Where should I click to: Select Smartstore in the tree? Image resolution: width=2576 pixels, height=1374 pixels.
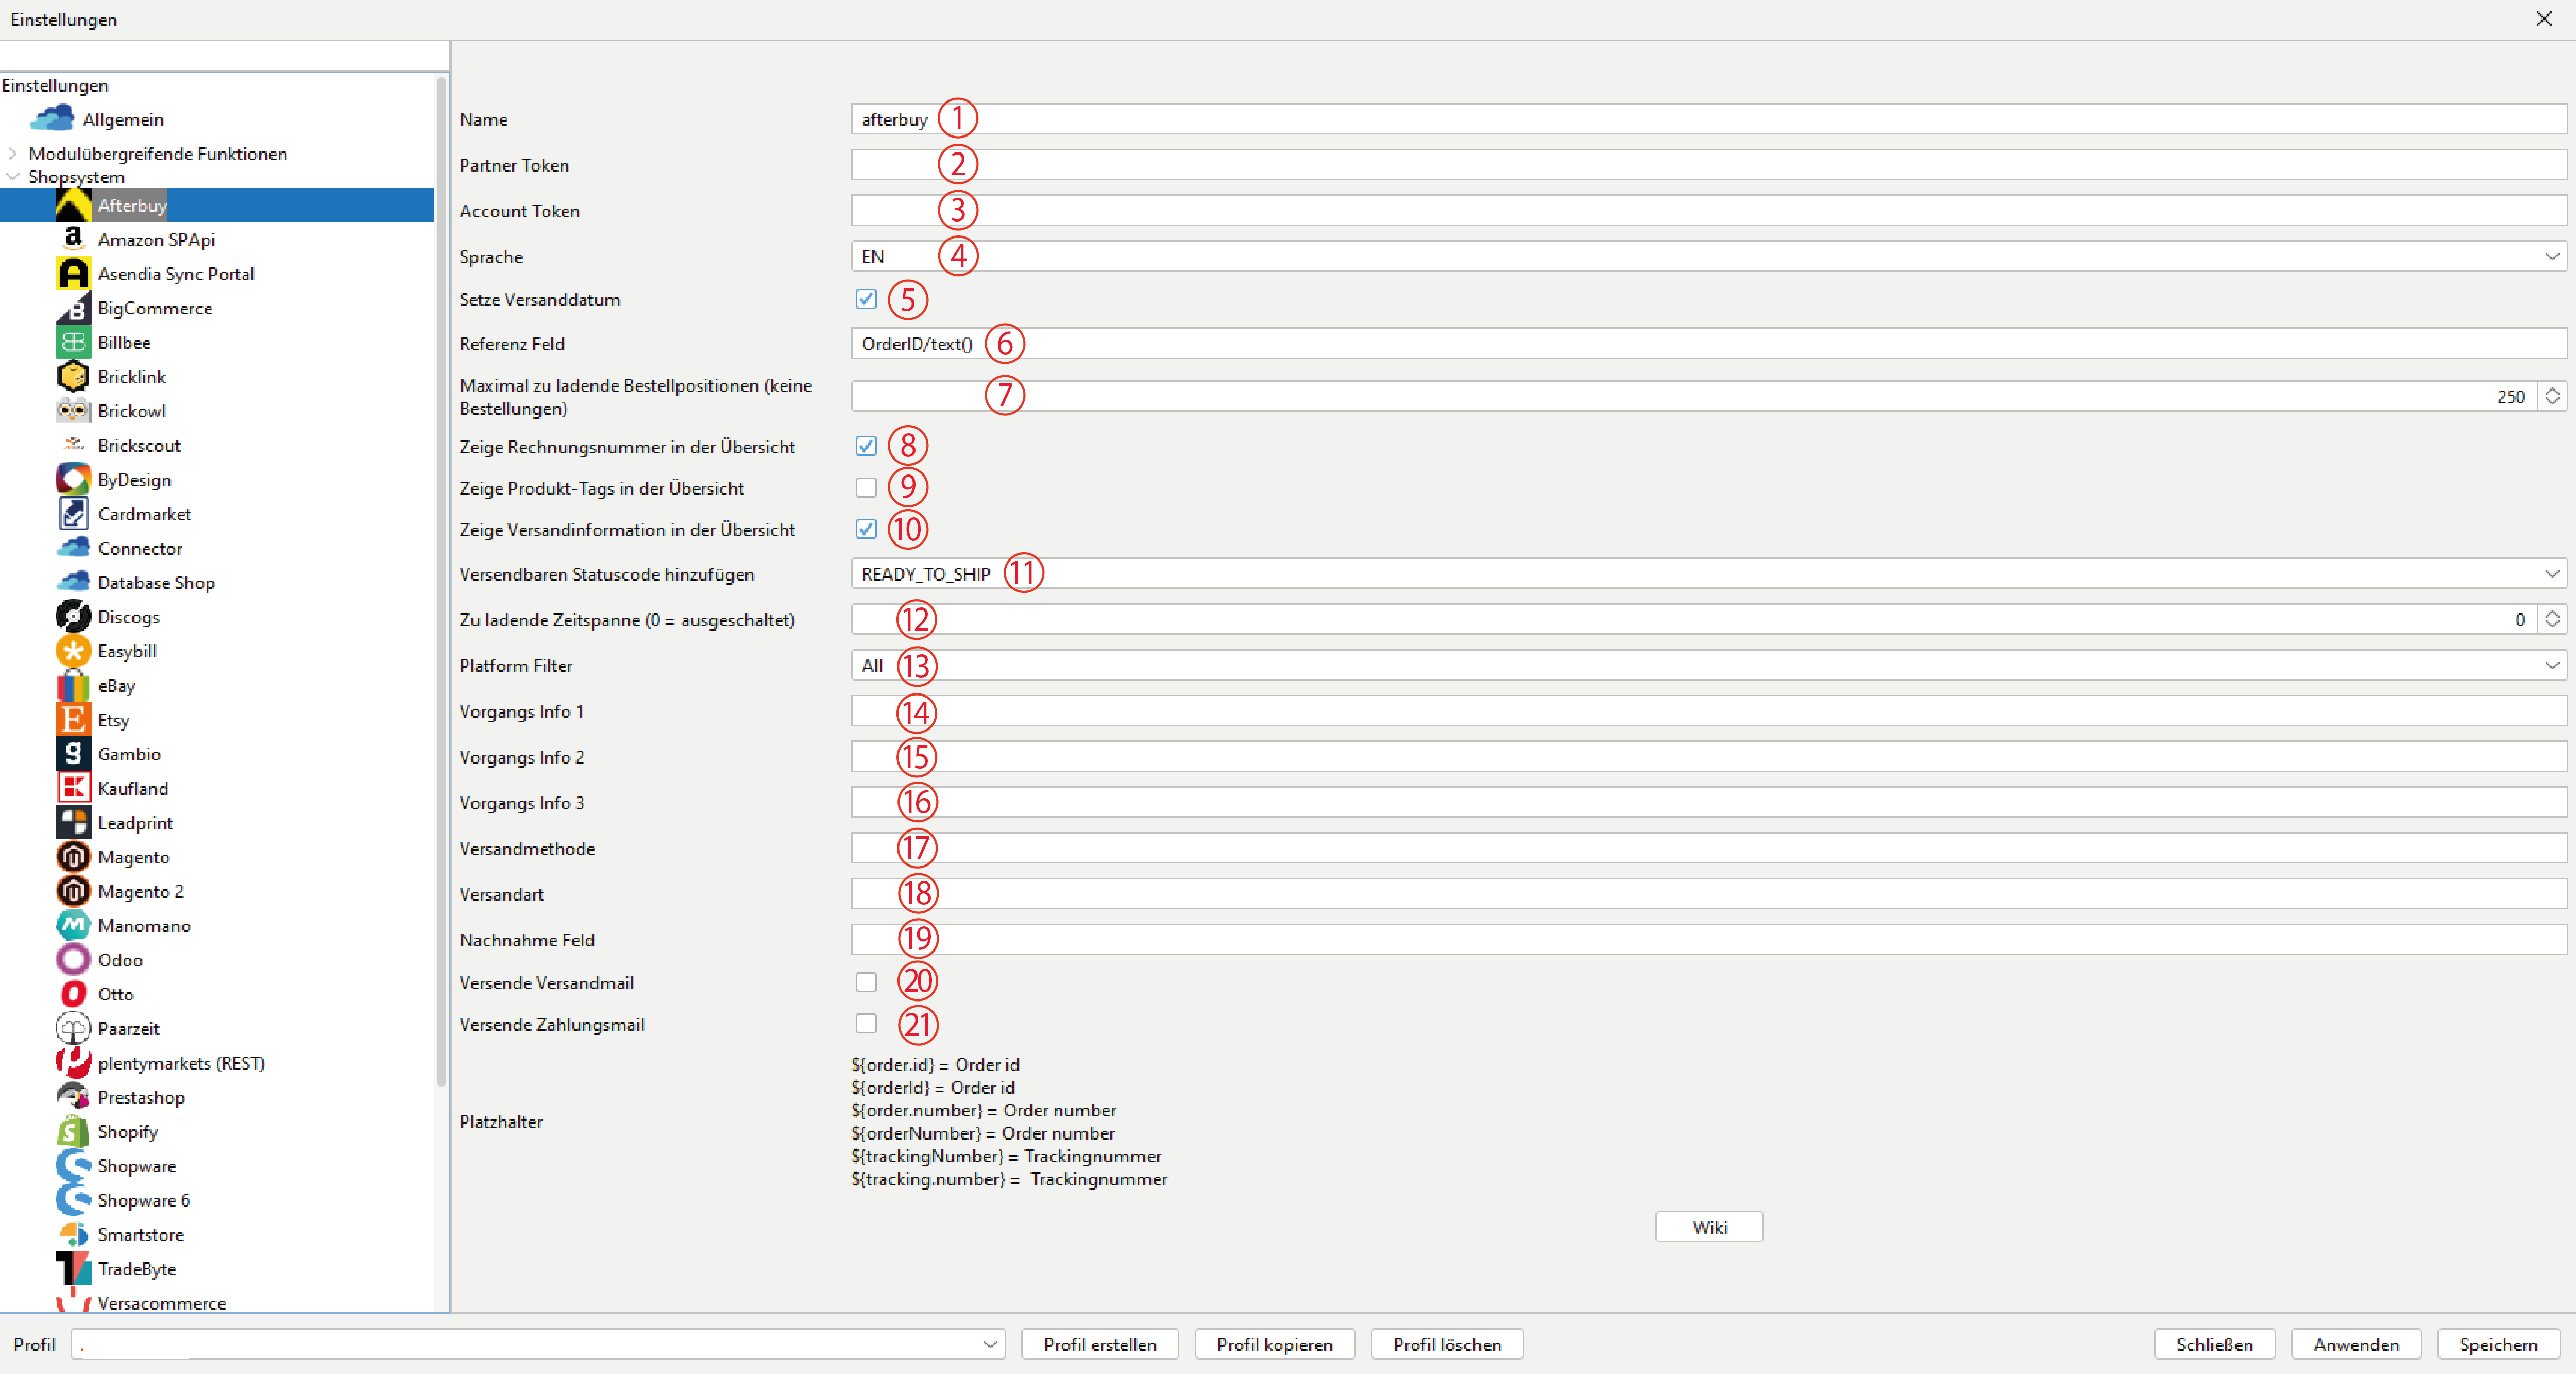[140, 1234]
